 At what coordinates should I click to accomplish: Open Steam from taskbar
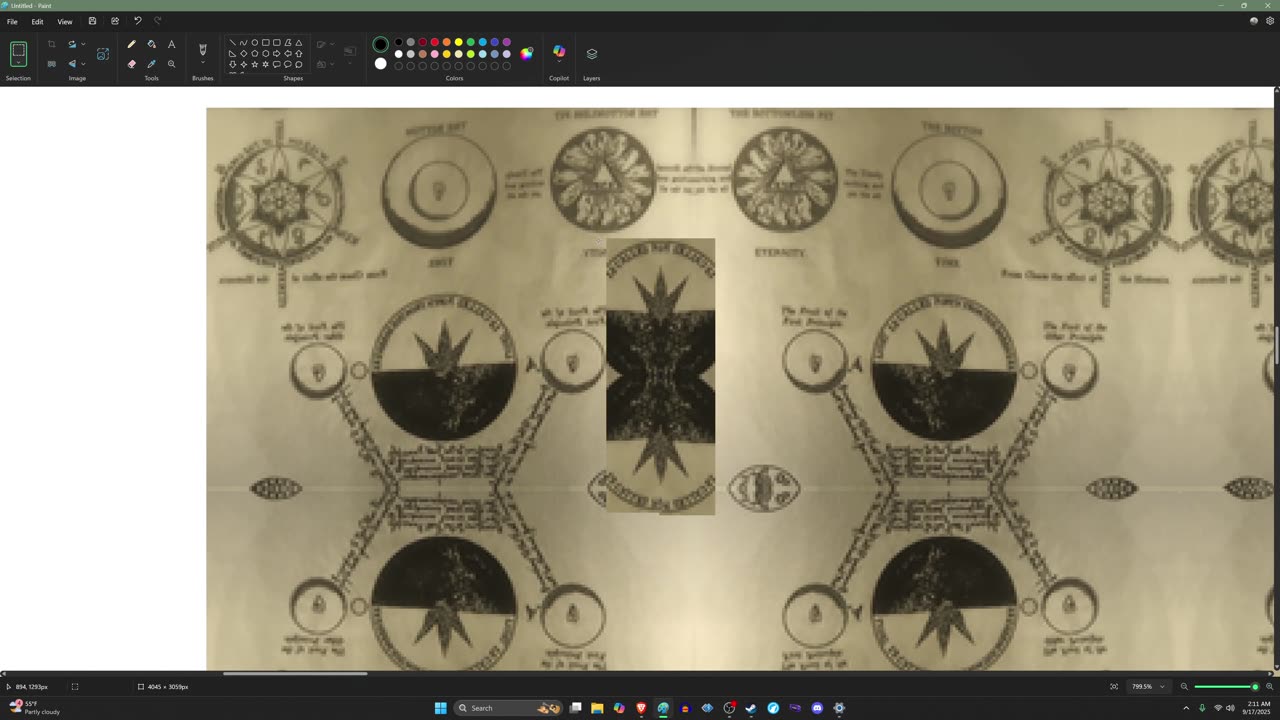click(751, 708)
